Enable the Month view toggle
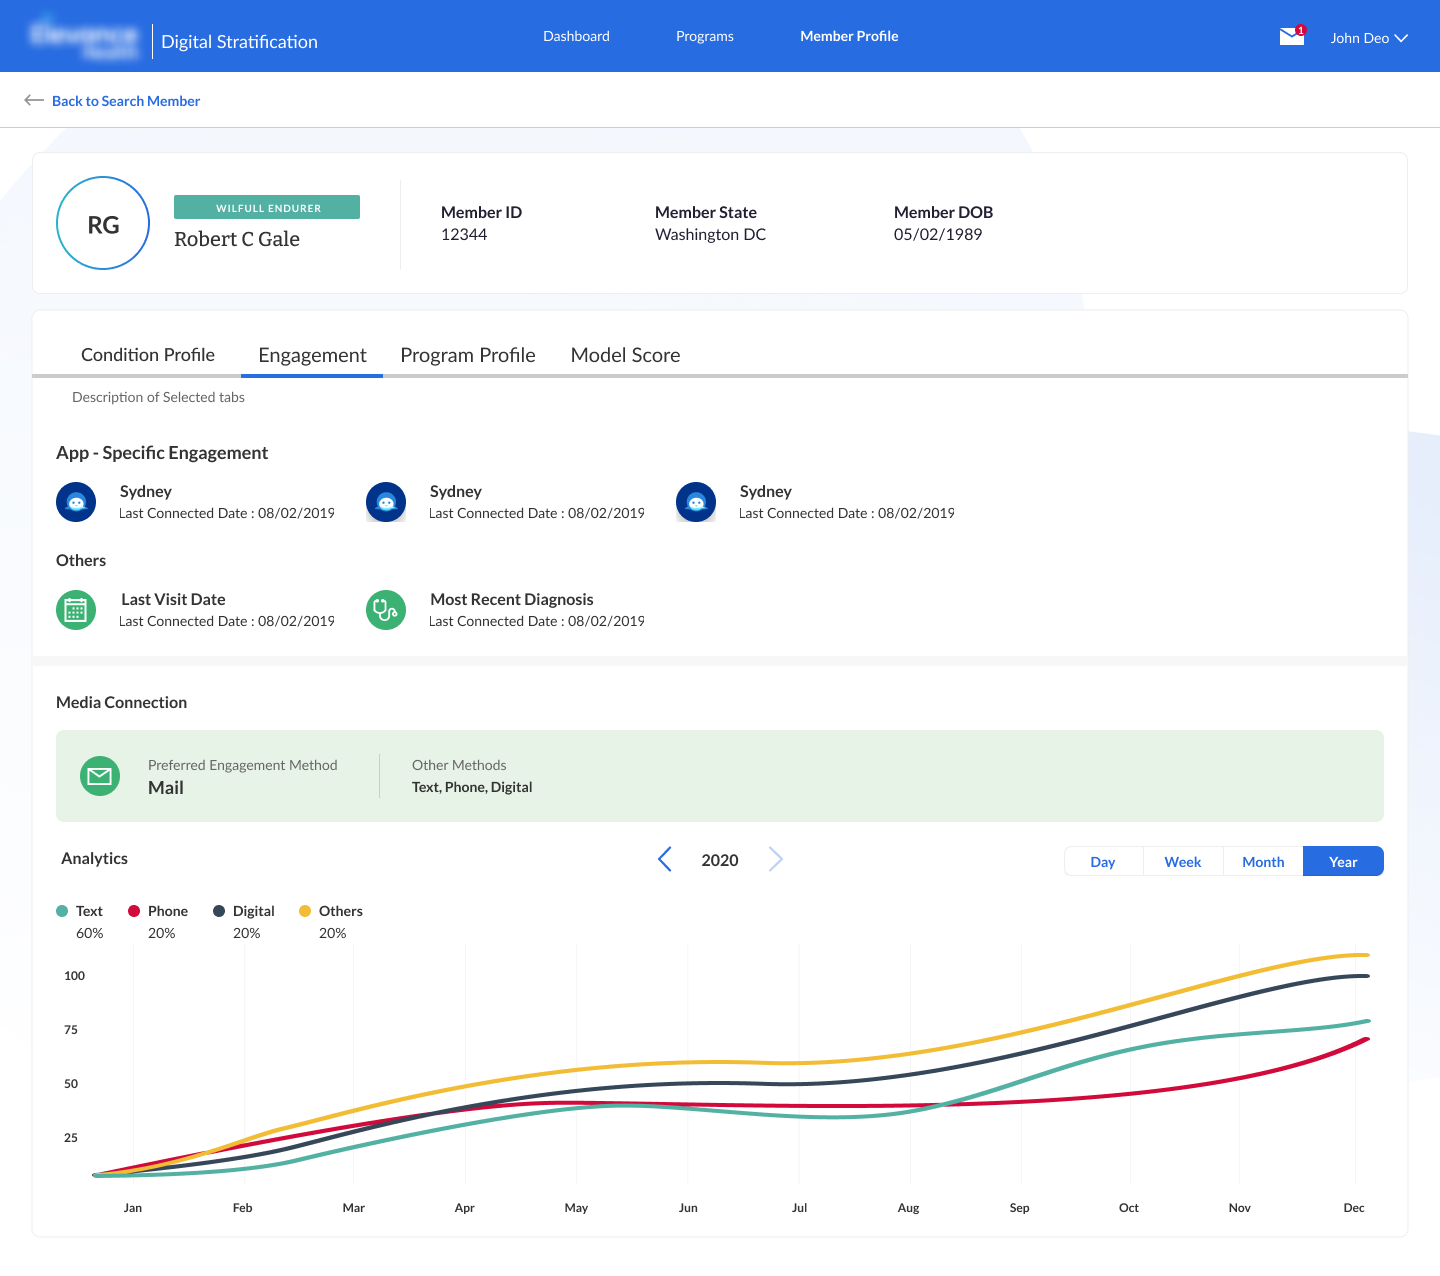 pyautogui.click(x=1263, y=861)
